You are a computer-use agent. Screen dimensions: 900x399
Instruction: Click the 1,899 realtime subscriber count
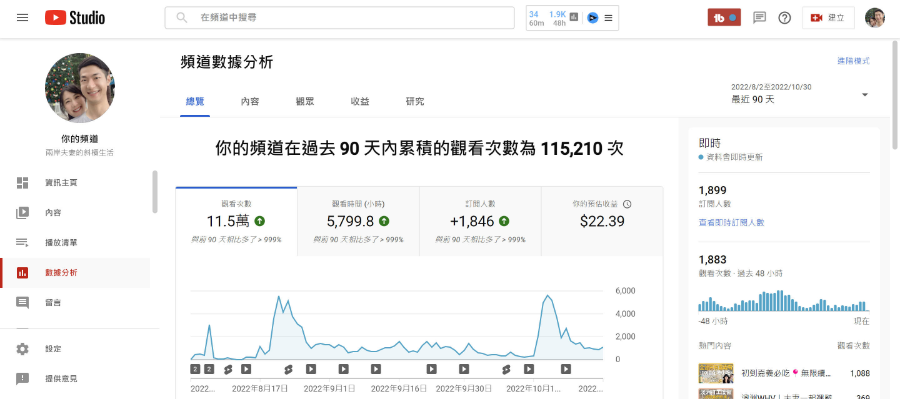[712, 190]
